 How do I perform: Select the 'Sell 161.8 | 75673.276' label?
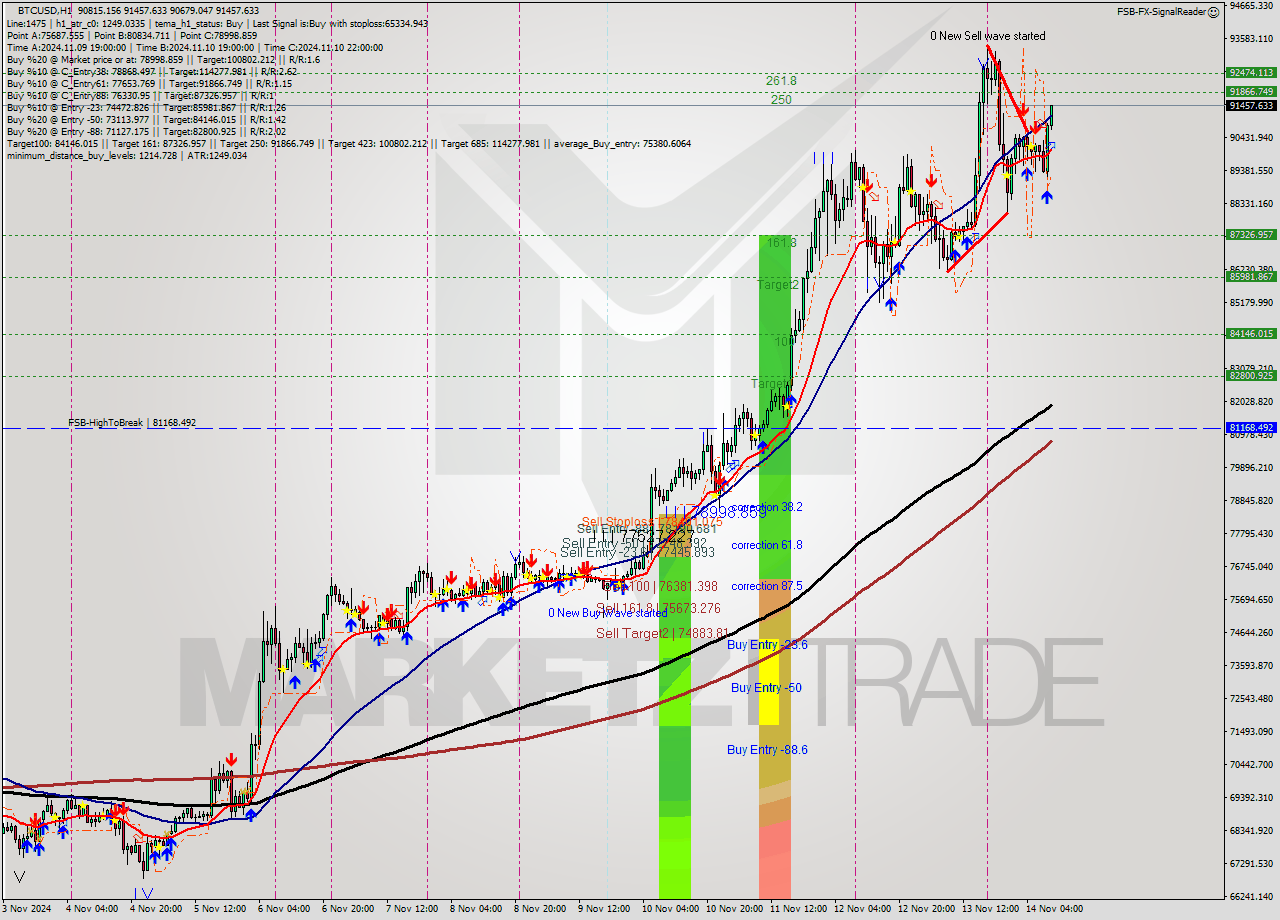coord(658,608)
